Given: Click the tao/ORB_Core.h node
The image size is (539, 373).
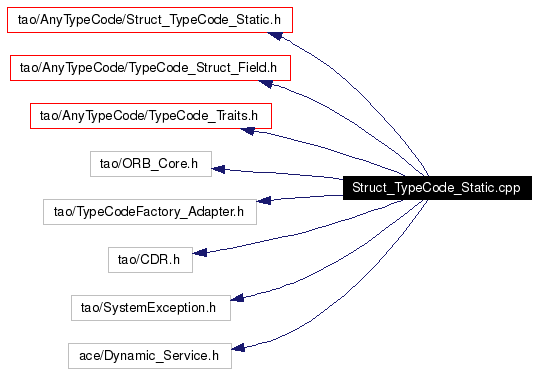Looking at the screenshot, I should (x=151, y=164).
